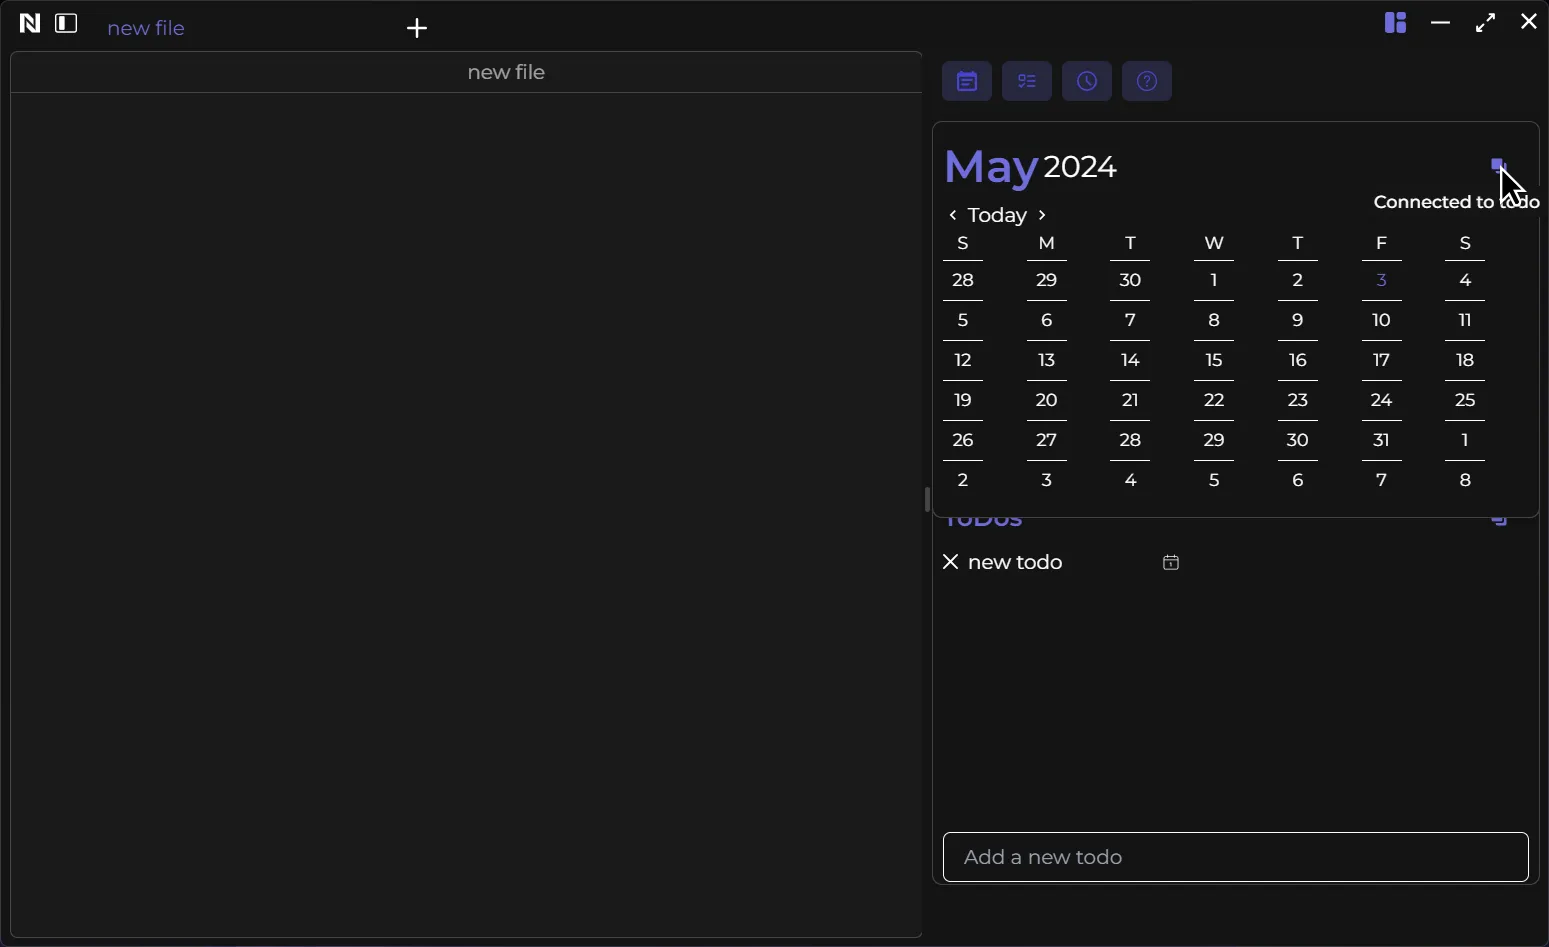
Task: Go to next month with right chevron
Action: (1042, 215)
